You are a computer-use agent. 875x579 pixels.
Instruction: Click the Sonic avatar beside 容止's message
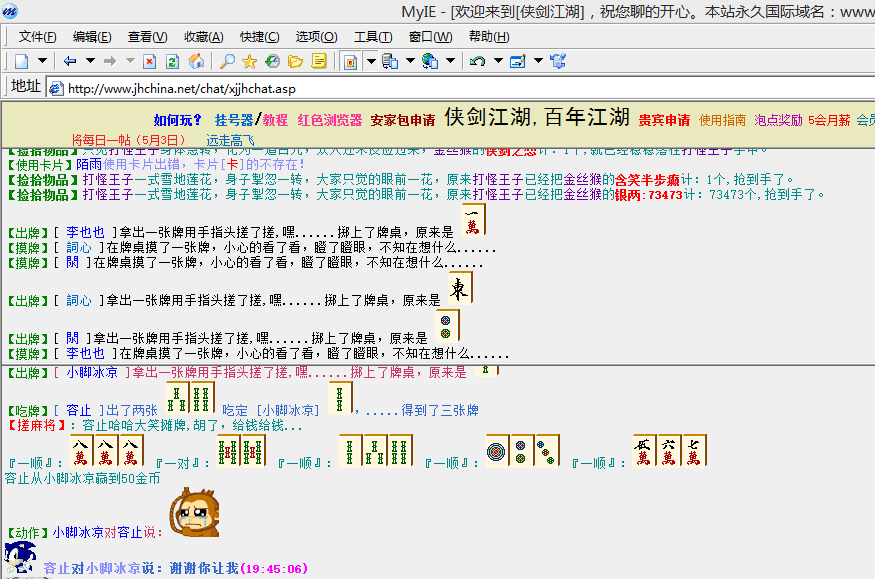pyautogui.click(x=20, y=558)
